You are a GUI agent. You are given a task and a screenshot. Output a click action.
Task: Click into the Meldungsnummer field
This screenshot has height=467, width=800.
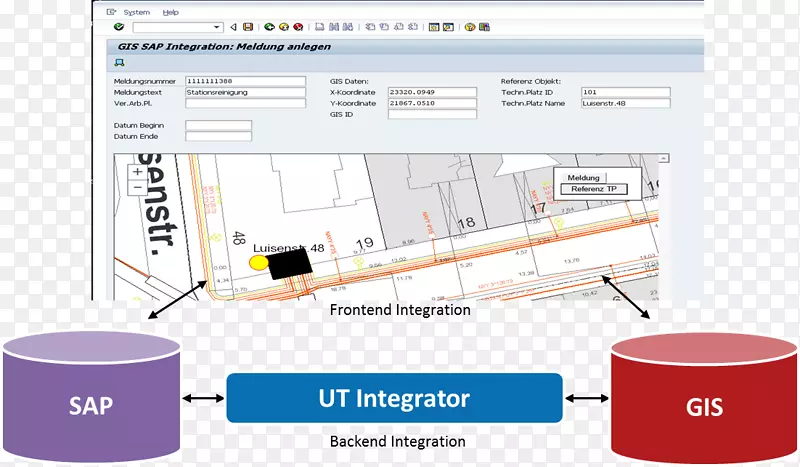pyautogui.click(x=245, y=81)
